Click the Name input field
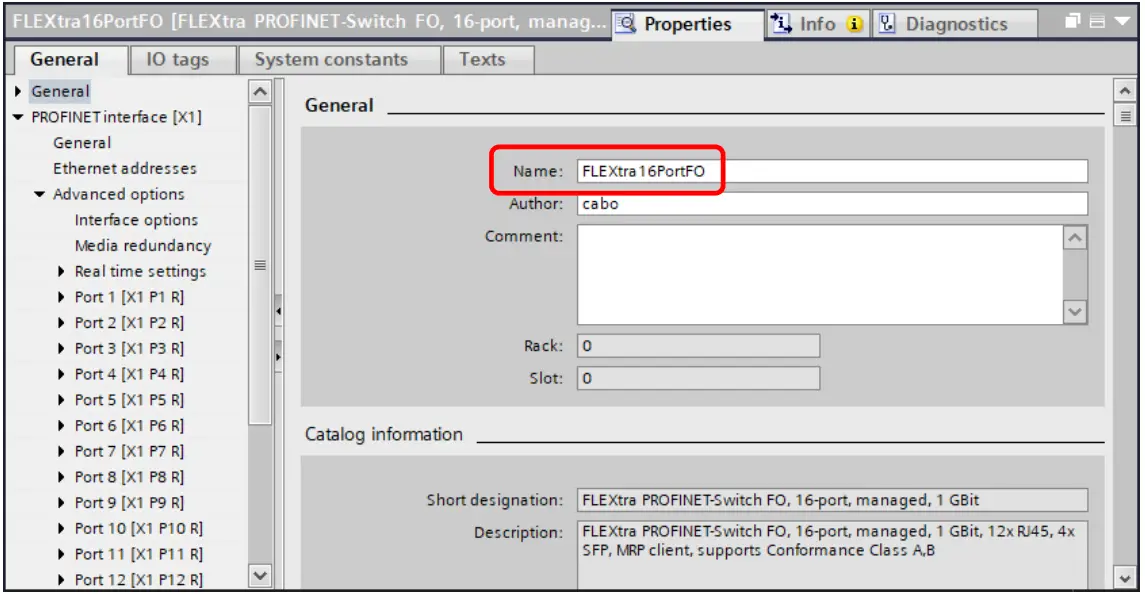This screenshot has height=594, width=1145. point(832,171)
